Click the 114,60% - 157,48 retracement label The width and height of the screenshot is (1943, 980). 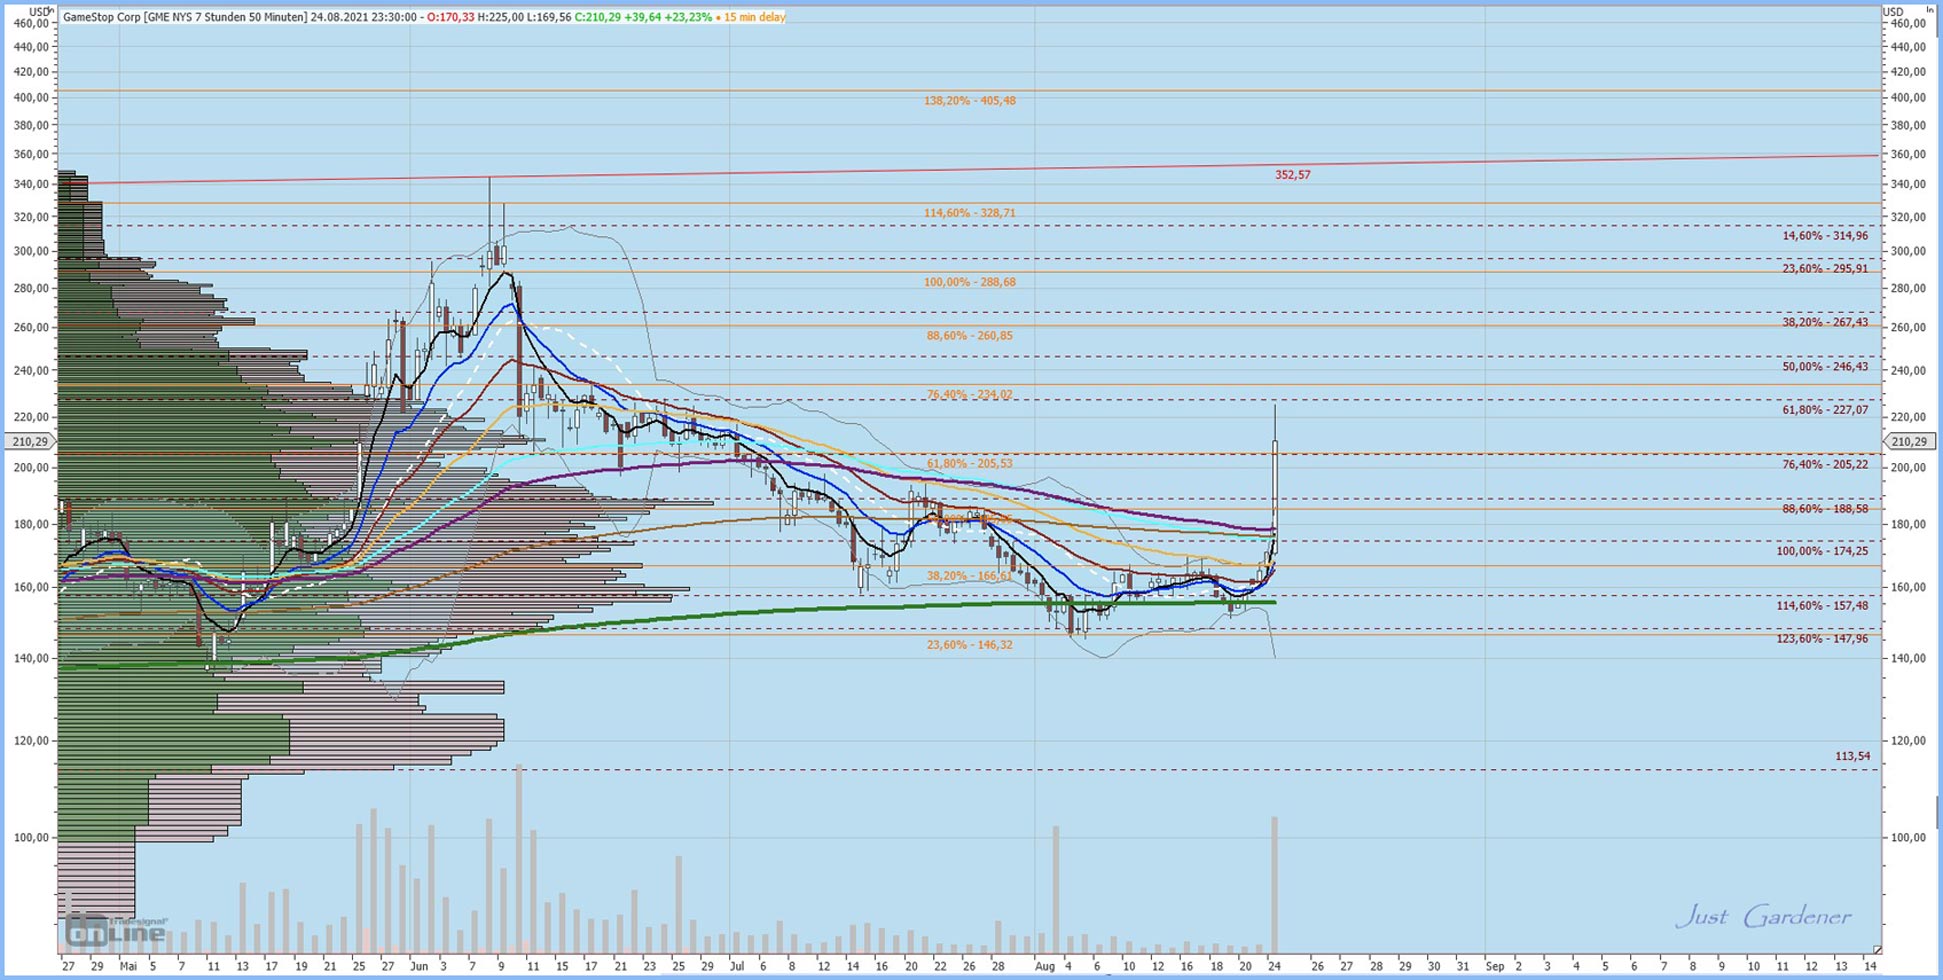1822,606
